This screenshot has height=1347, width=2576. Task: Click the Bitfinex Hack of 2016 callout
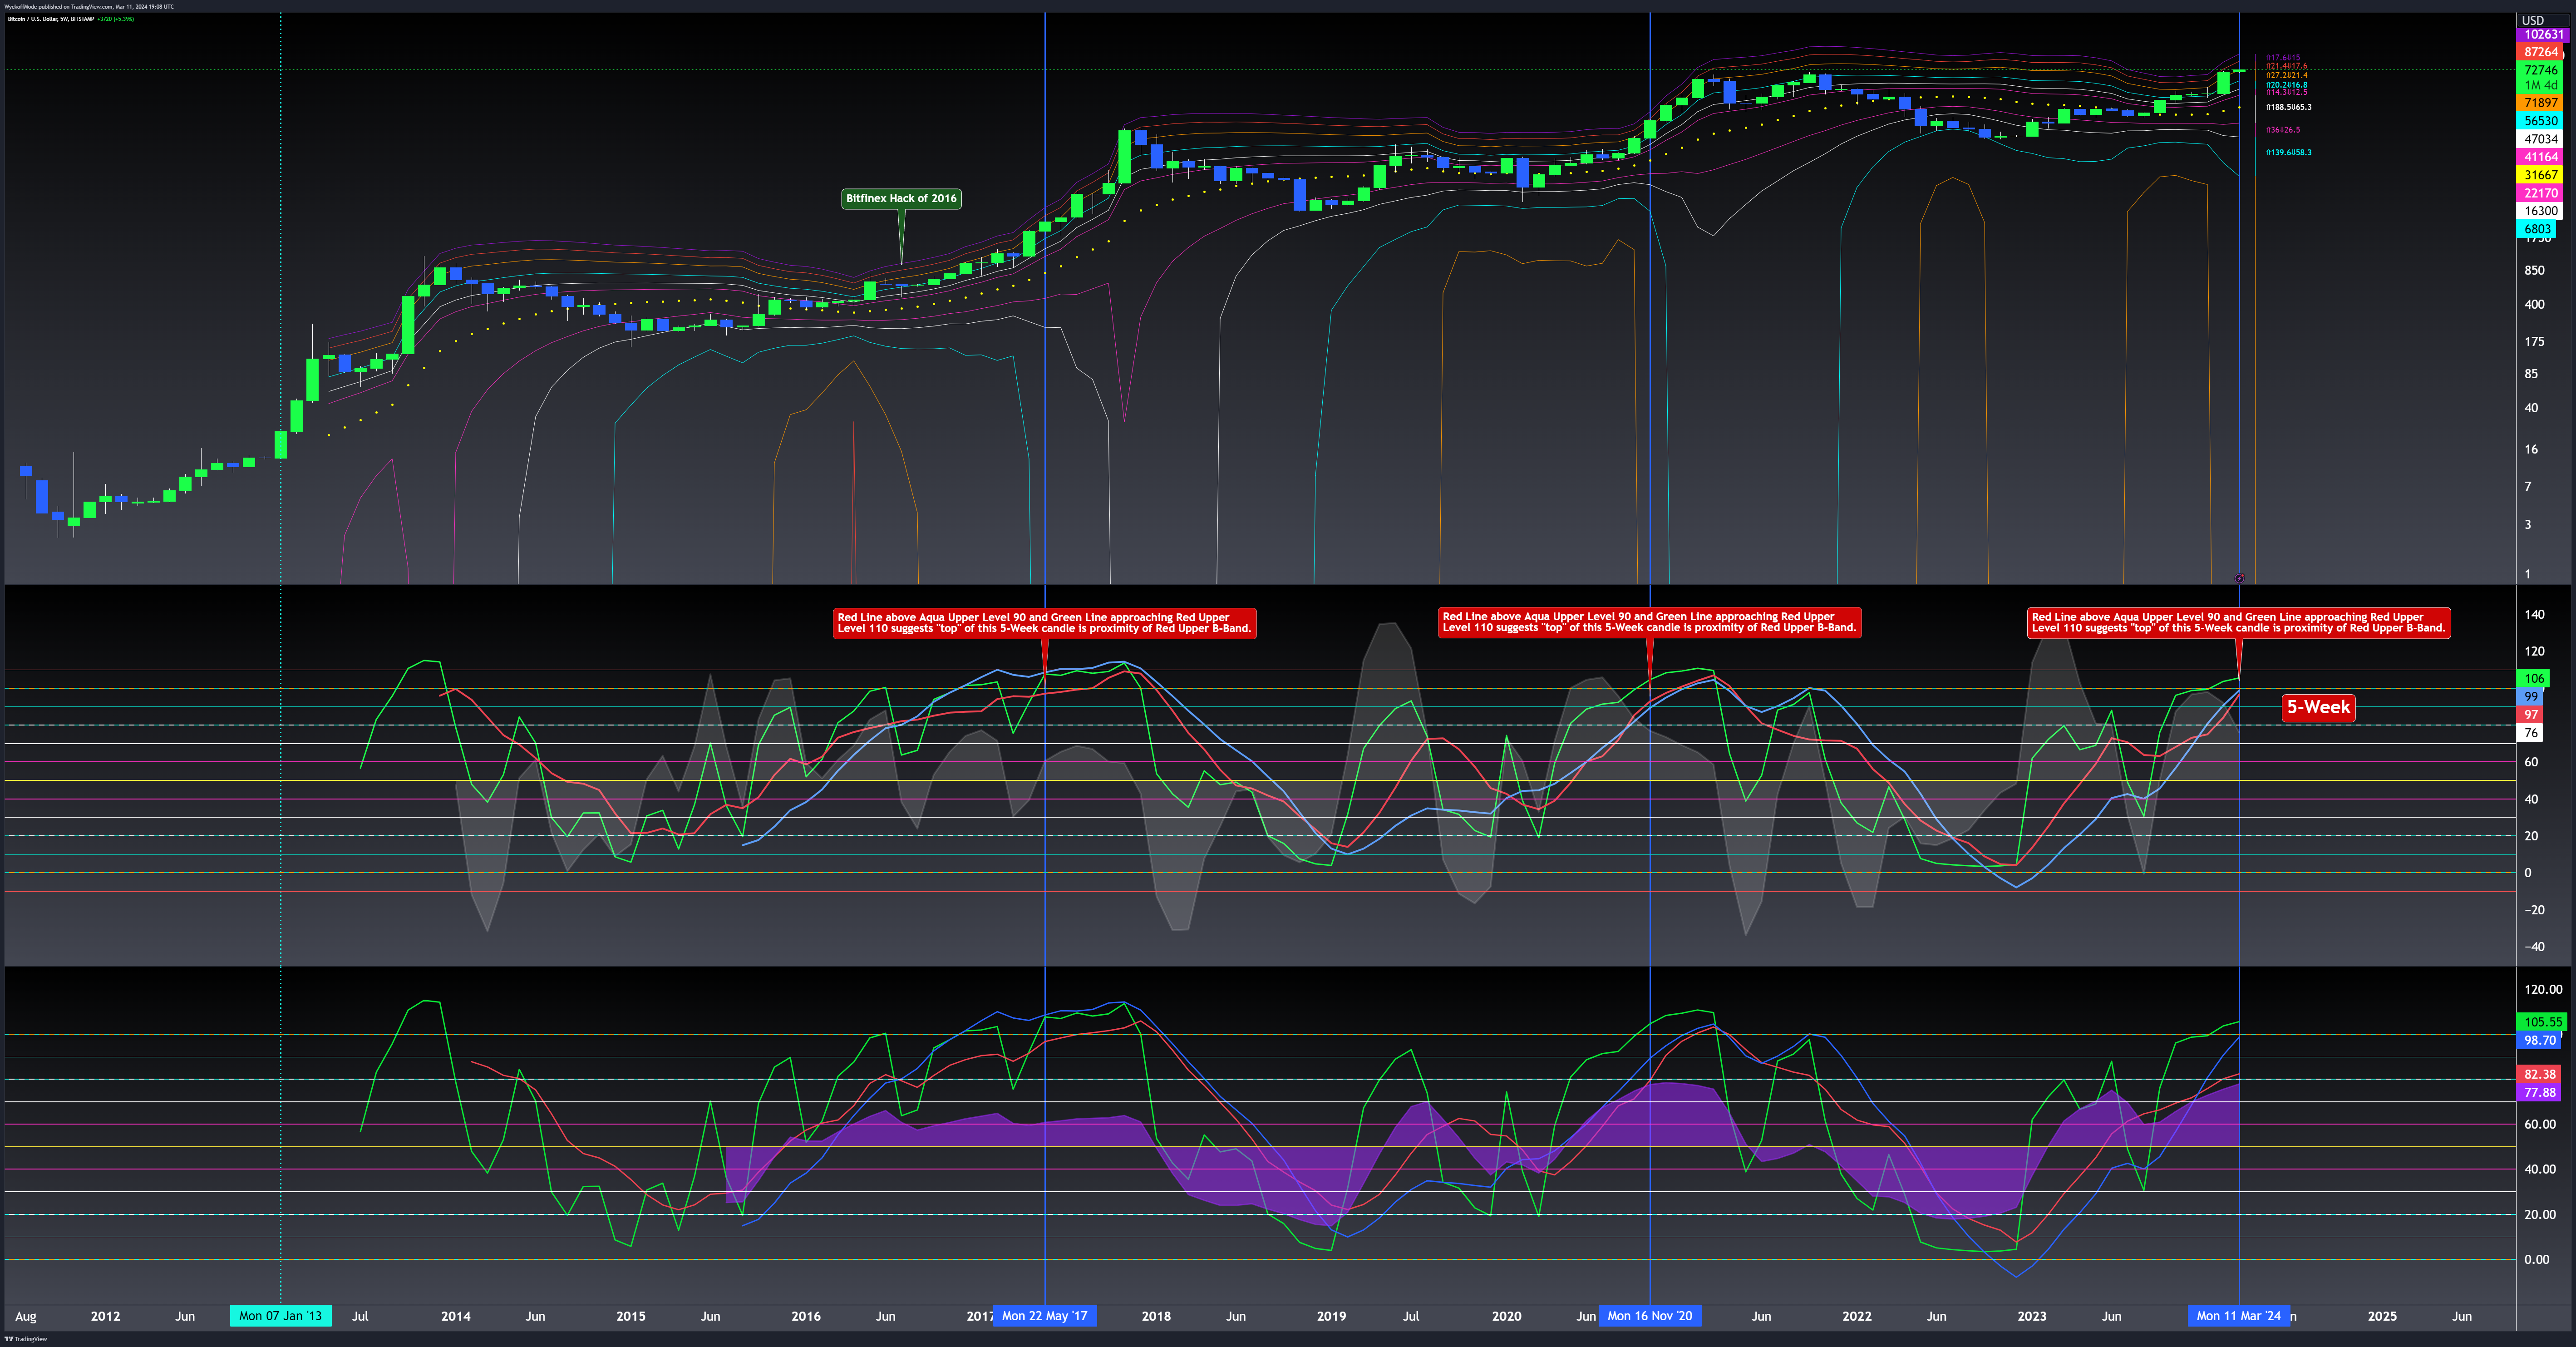[x=901, y=198]
